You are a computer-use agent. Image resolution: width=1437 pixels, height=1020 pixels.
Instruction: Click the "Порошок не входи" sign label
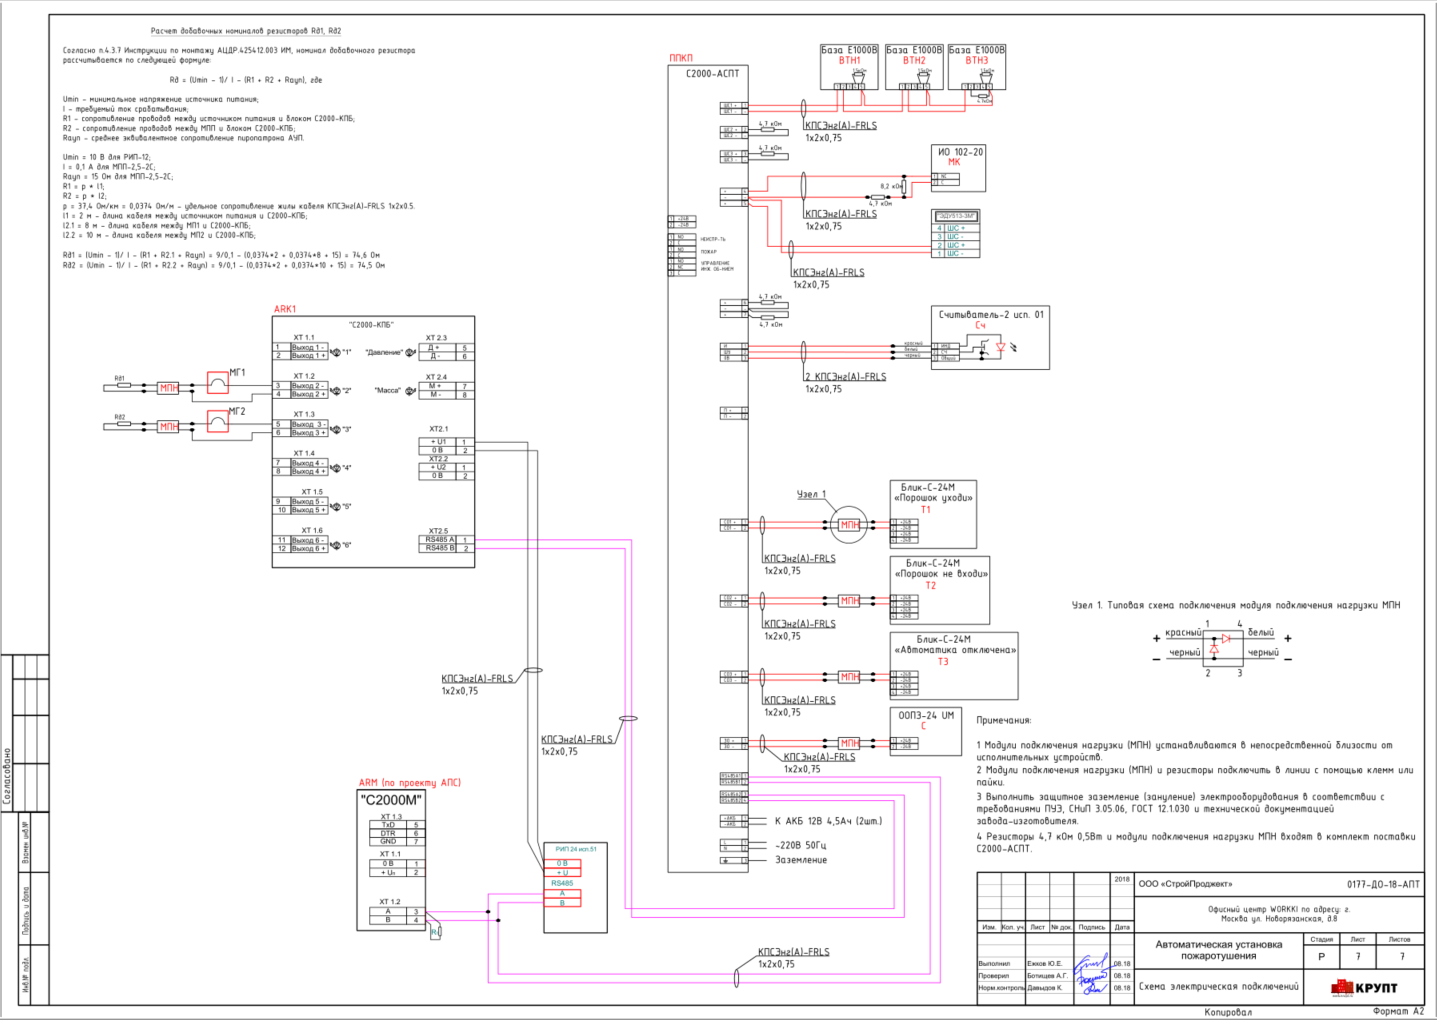click(x=940, y=574)
